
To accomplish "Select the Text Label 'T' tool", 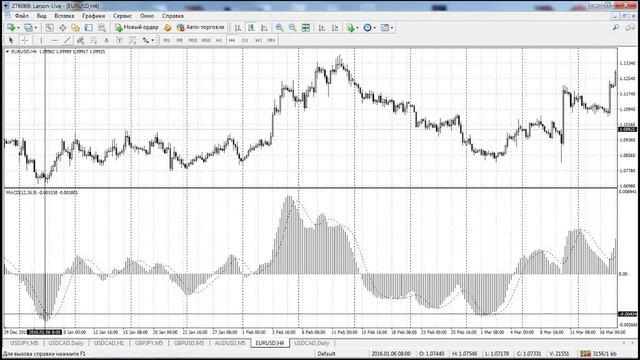I will 120,40.
